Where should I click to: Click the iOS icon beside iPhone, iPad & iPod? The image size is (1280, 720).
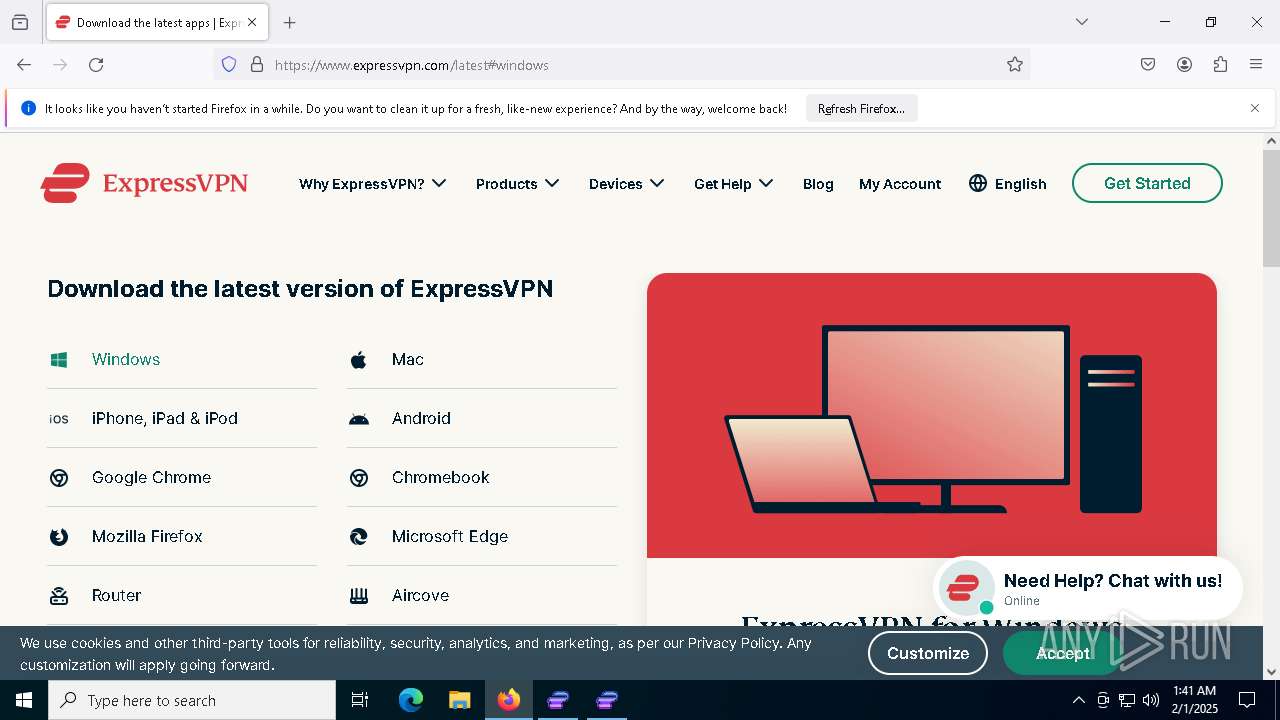coord(59,419)
